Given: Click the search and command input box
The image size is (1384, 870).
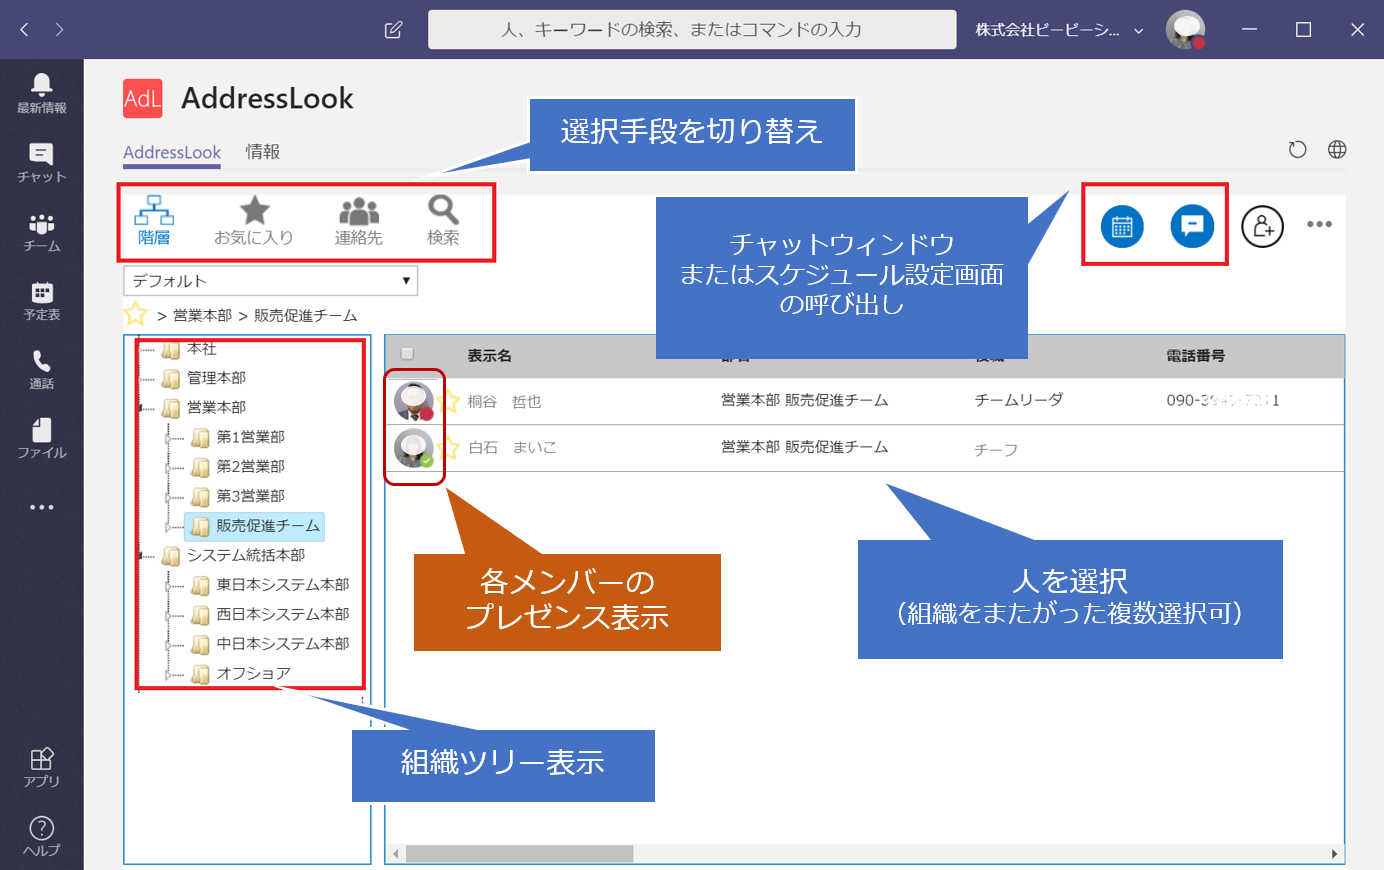Looking at the screenshot, I should pos(692,30).
